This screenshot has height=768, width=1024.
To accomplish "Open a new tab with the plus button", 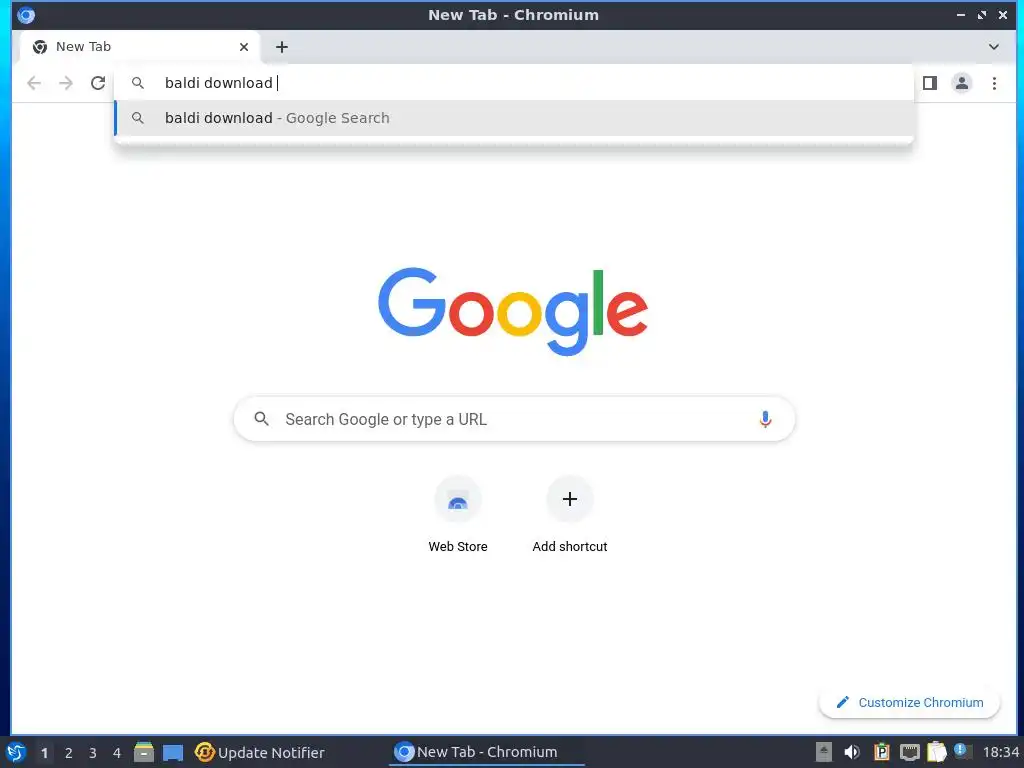I will pyautogui.click(x=281, y=47).
